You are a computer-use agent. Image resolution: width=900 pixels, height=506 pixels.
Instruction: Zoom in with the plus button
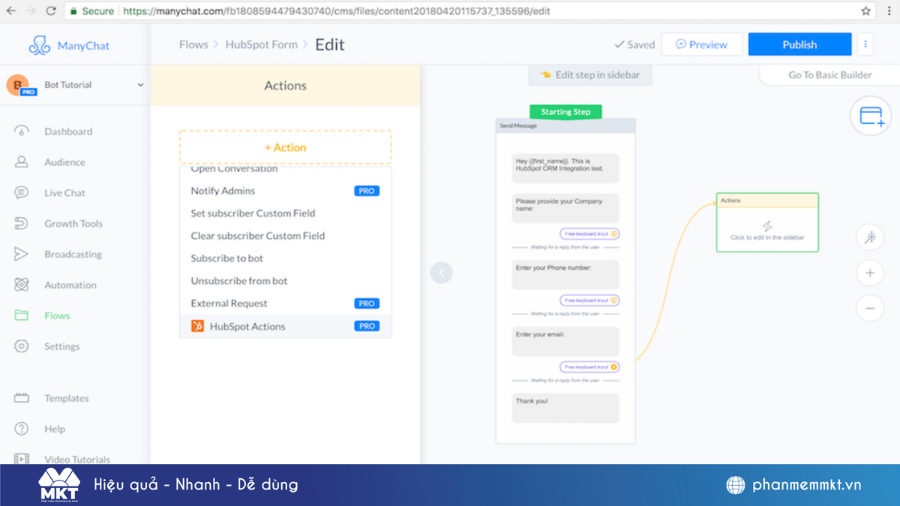pos(870,273)
